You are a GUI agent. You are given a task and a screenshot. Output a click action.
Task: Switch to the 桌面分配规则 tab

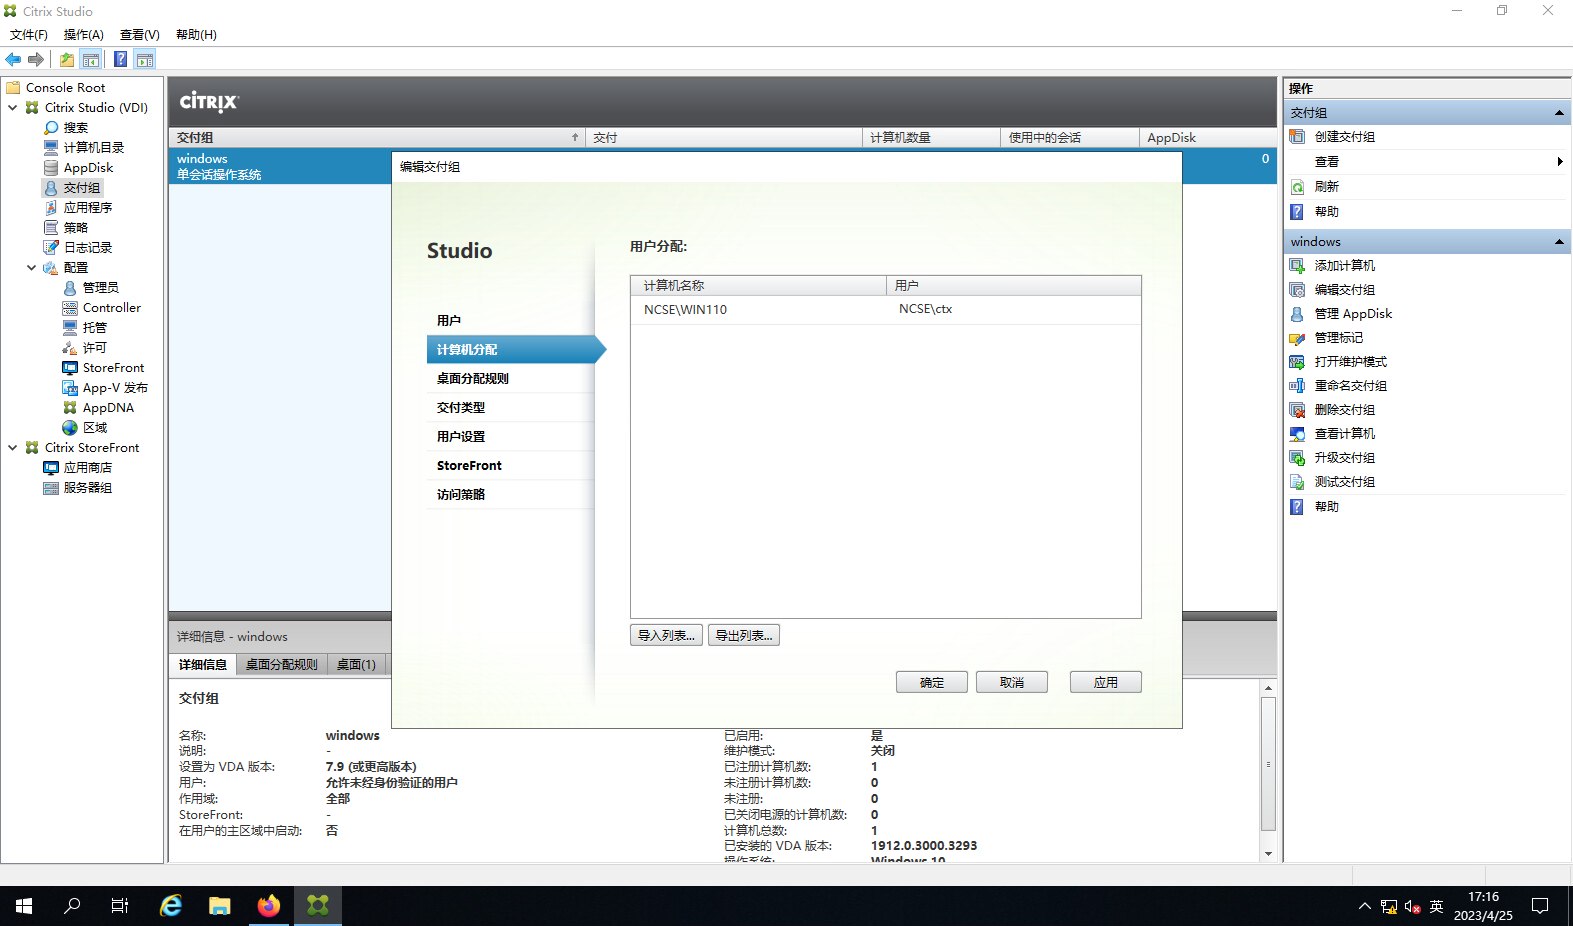coord(281,665)
